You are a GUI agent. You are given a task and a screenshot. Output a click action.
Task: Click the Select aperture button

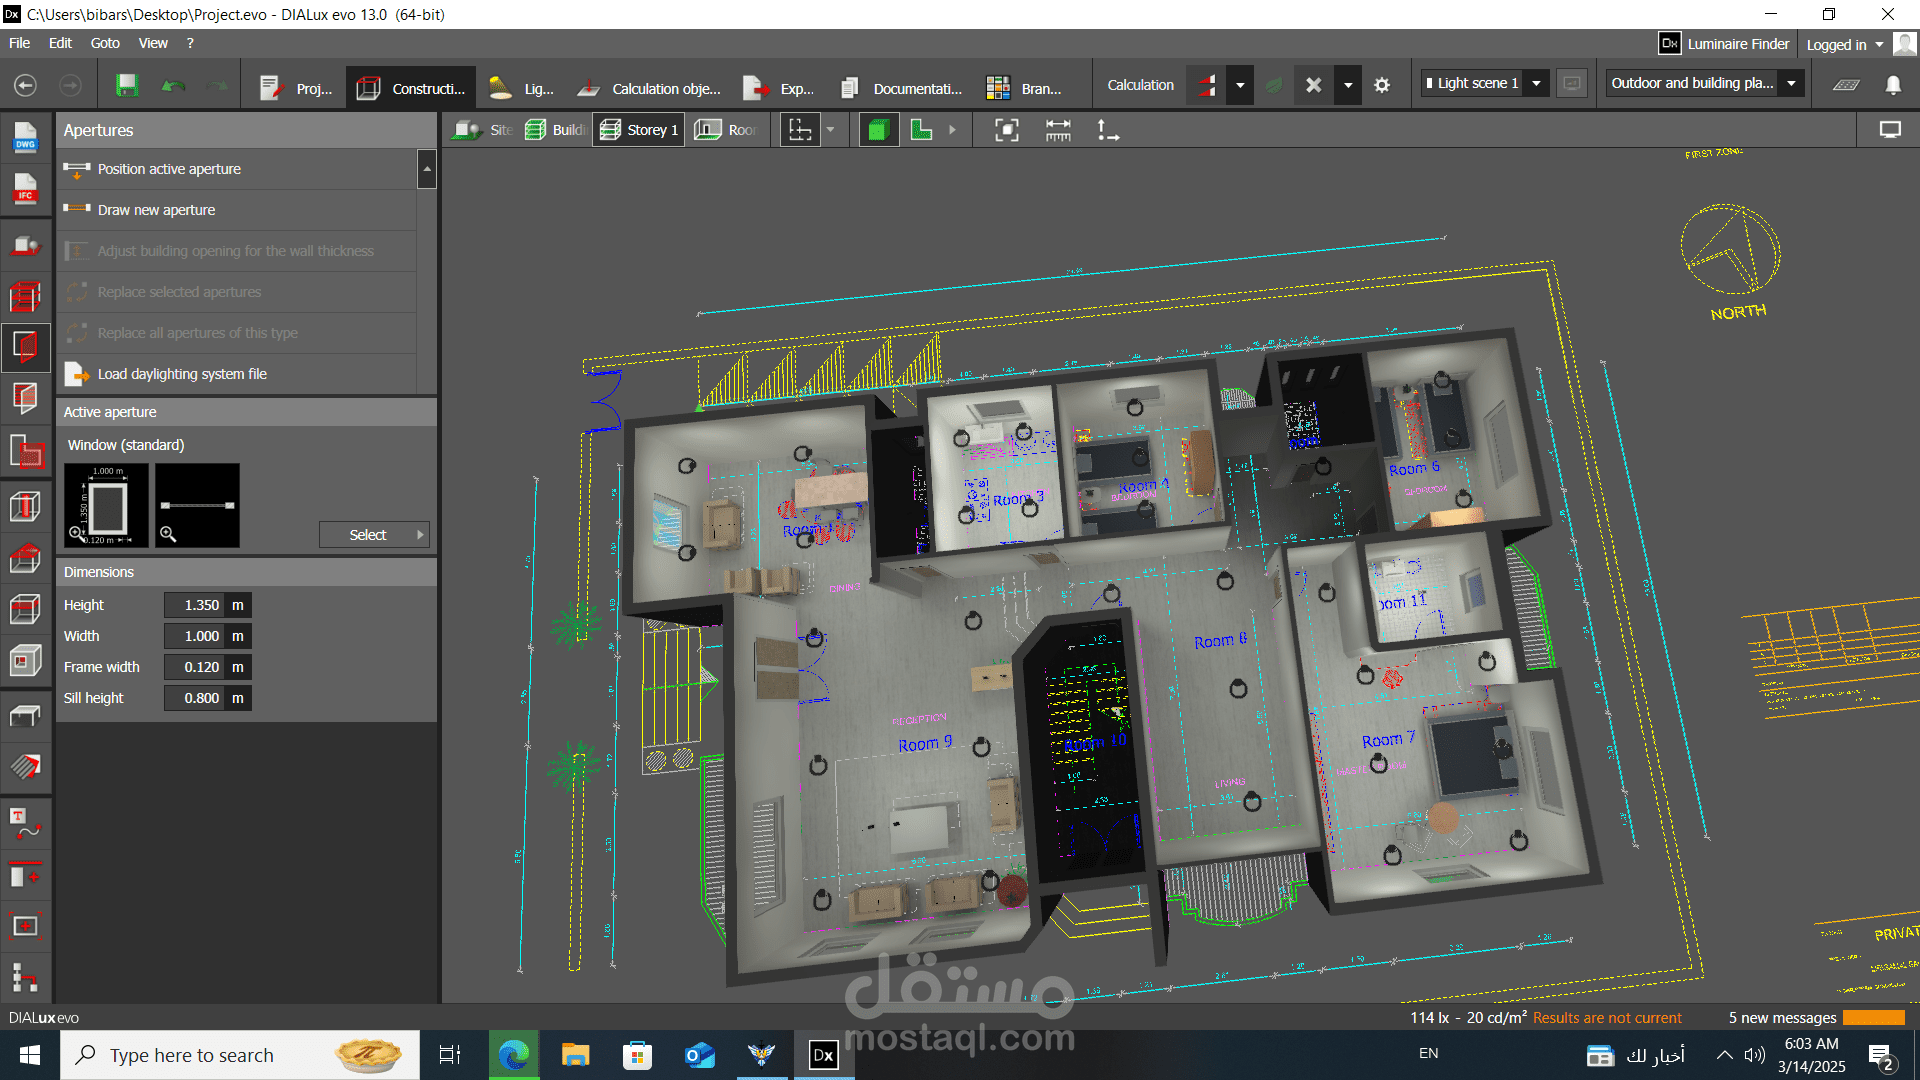pyautogui.click(x=374, y=535)
